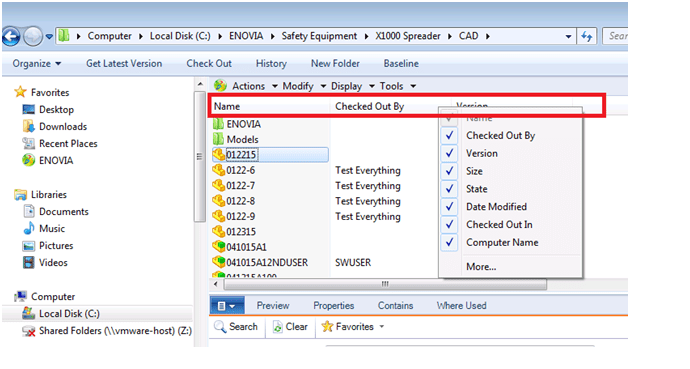Click the Computer icon in navigation pane
Screen dimensions: 690x369
(20, 296)
